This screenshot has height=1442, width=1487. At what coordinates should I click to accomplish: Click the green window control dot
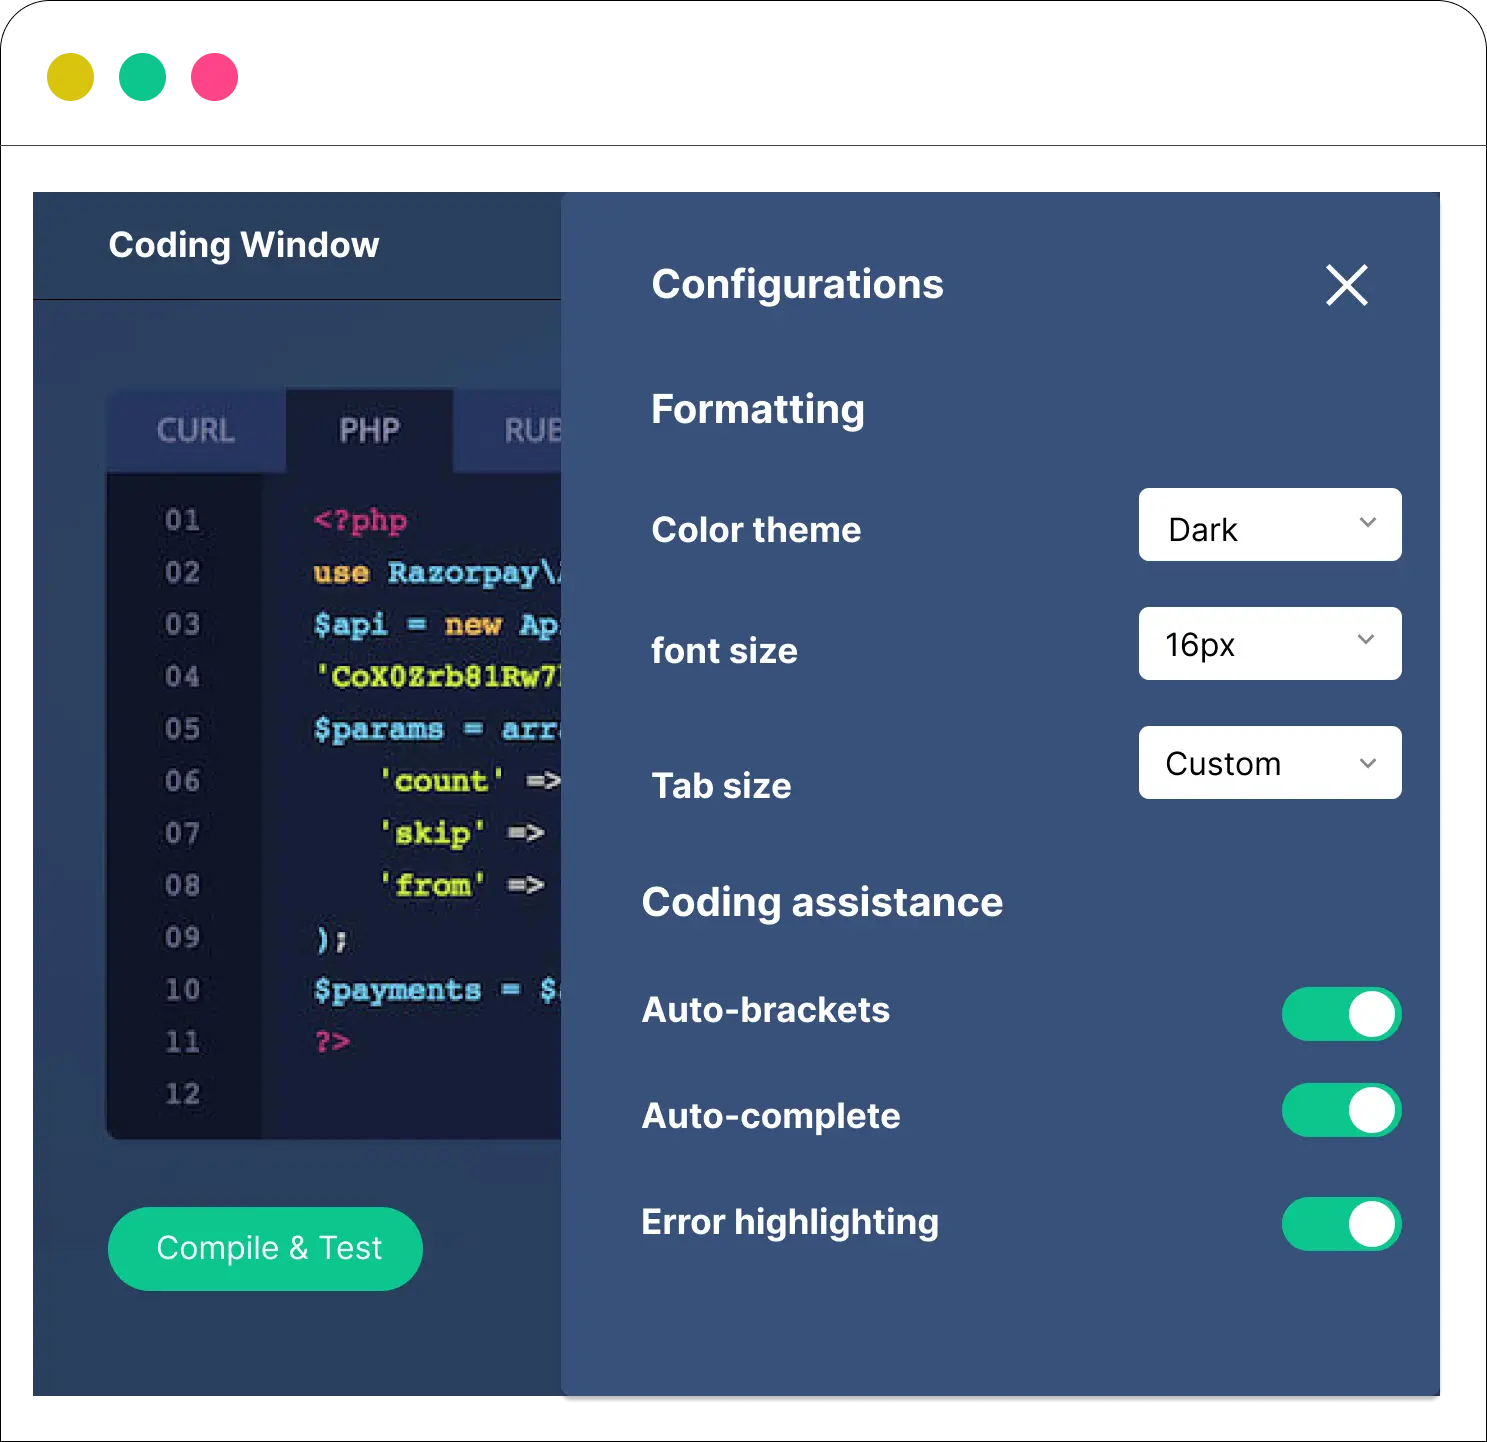(x=142, y=77)
